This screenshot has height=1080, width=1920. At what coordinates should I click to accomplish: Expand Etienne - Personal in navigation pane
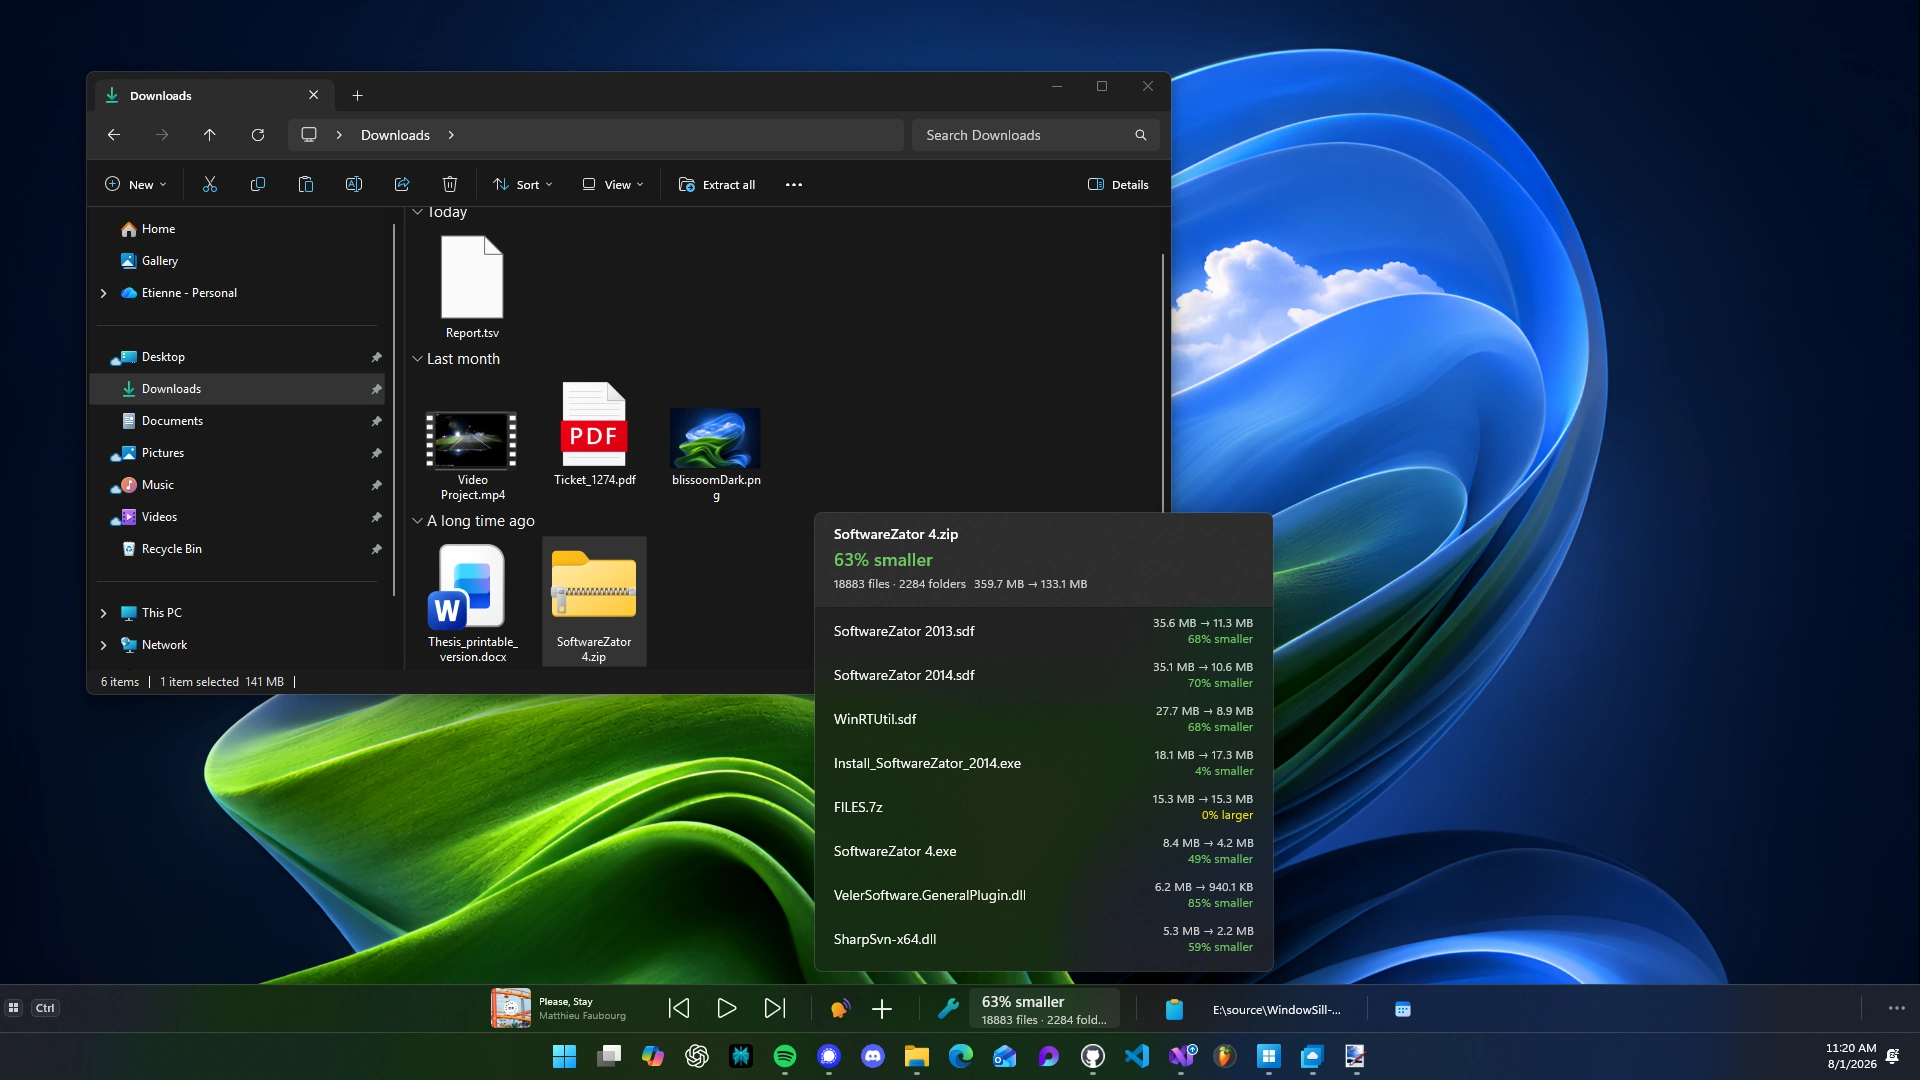coord(103,293)
